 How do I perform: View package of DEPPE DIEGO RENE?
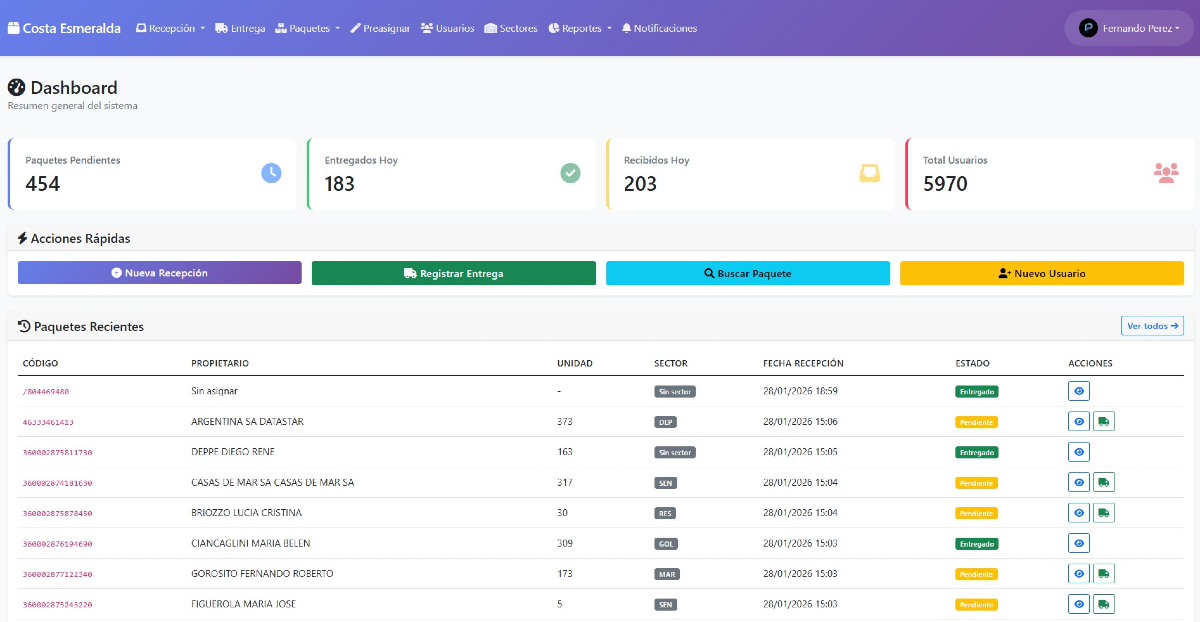coord(1079,452)
